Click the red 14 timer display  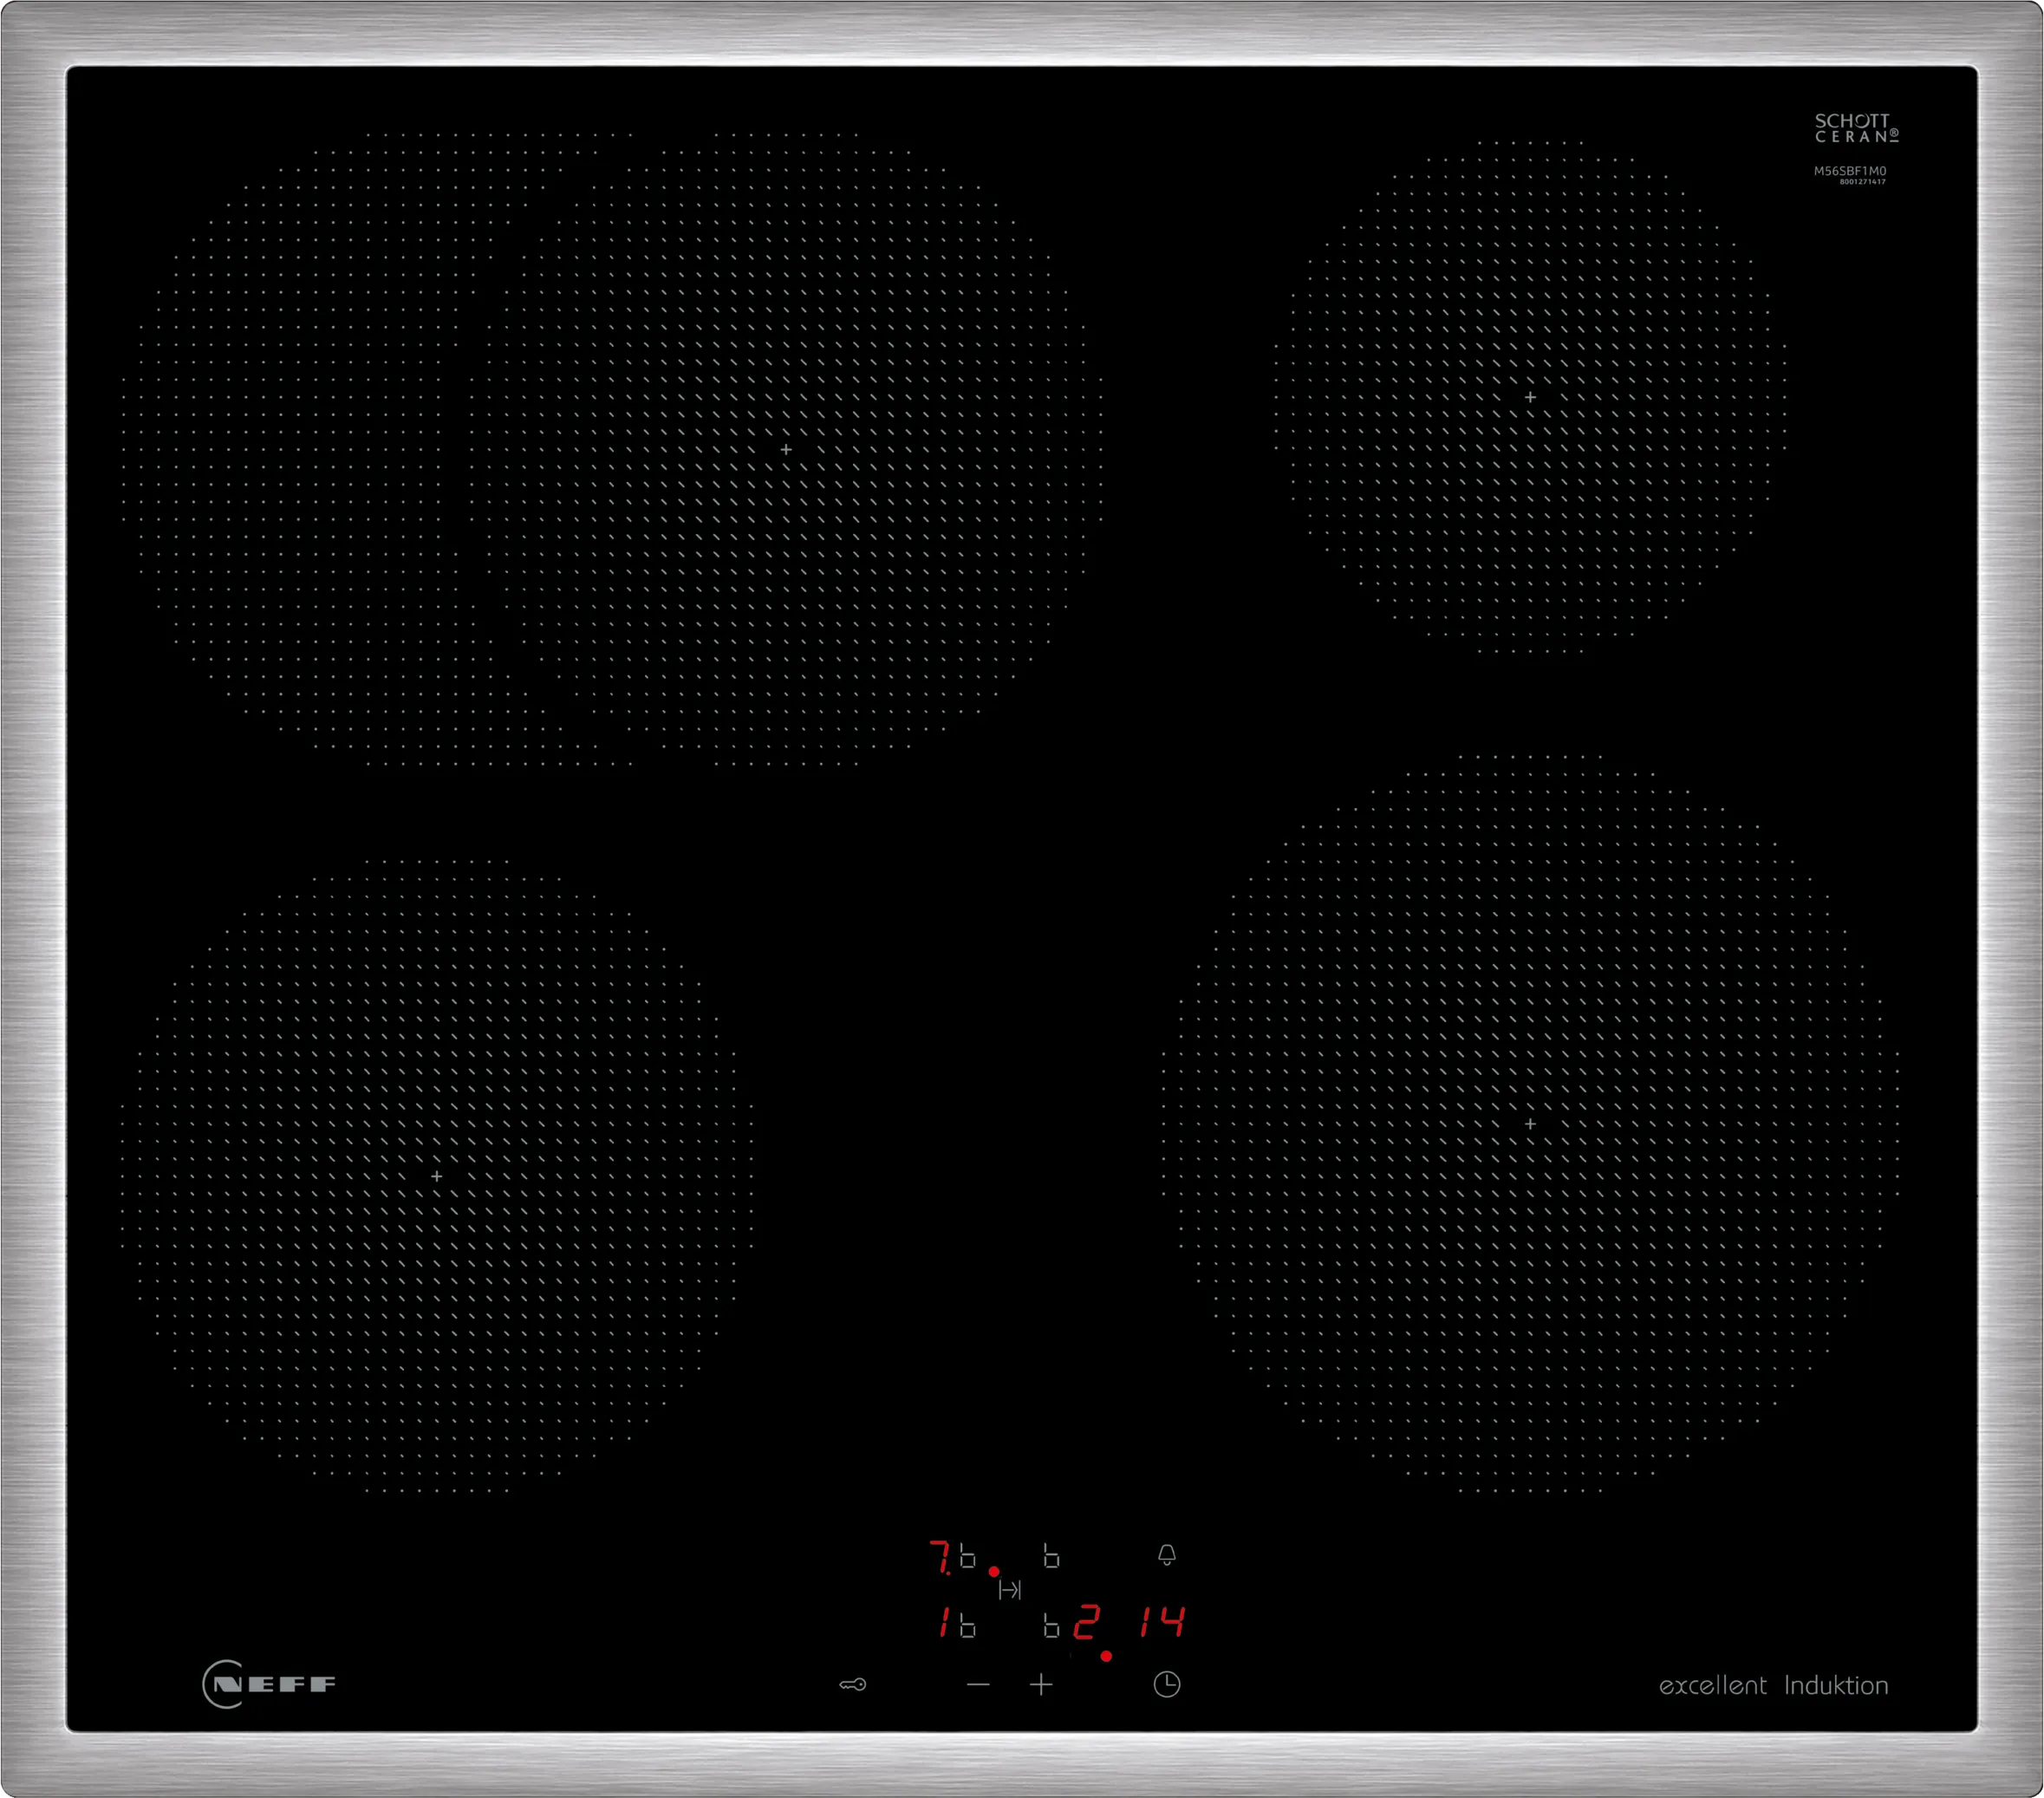[1162, 1621]
